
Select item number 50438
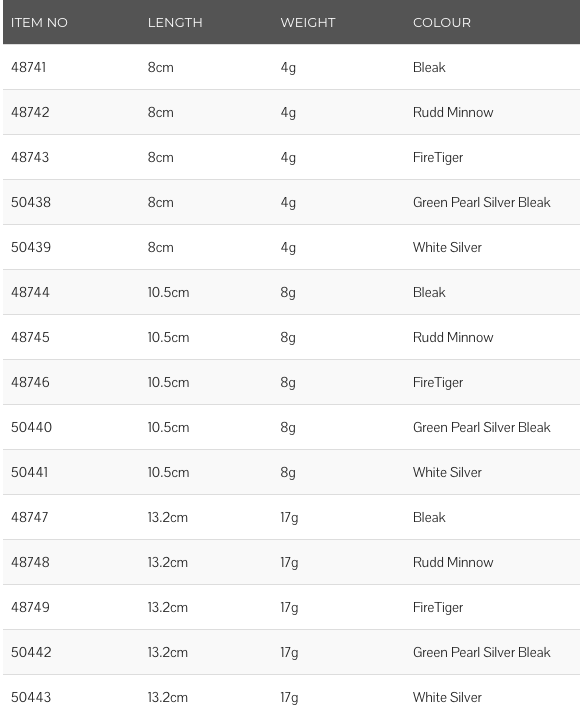[31, 203]
